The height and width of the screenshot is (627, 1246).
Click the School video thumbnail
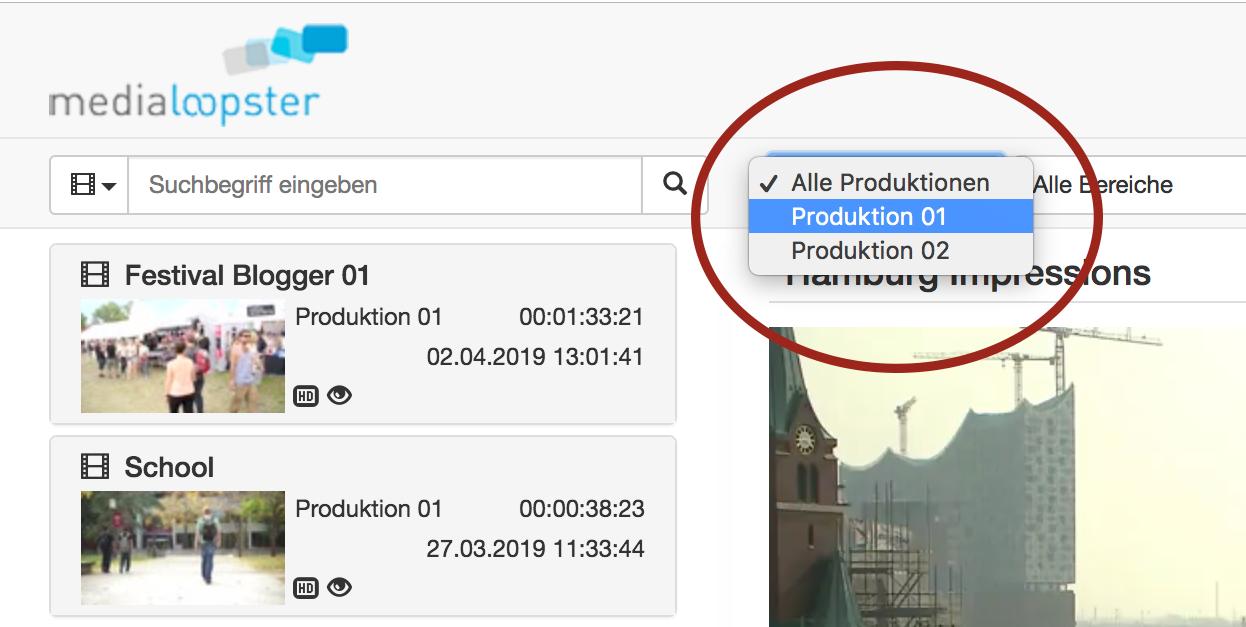pos(182,547)
